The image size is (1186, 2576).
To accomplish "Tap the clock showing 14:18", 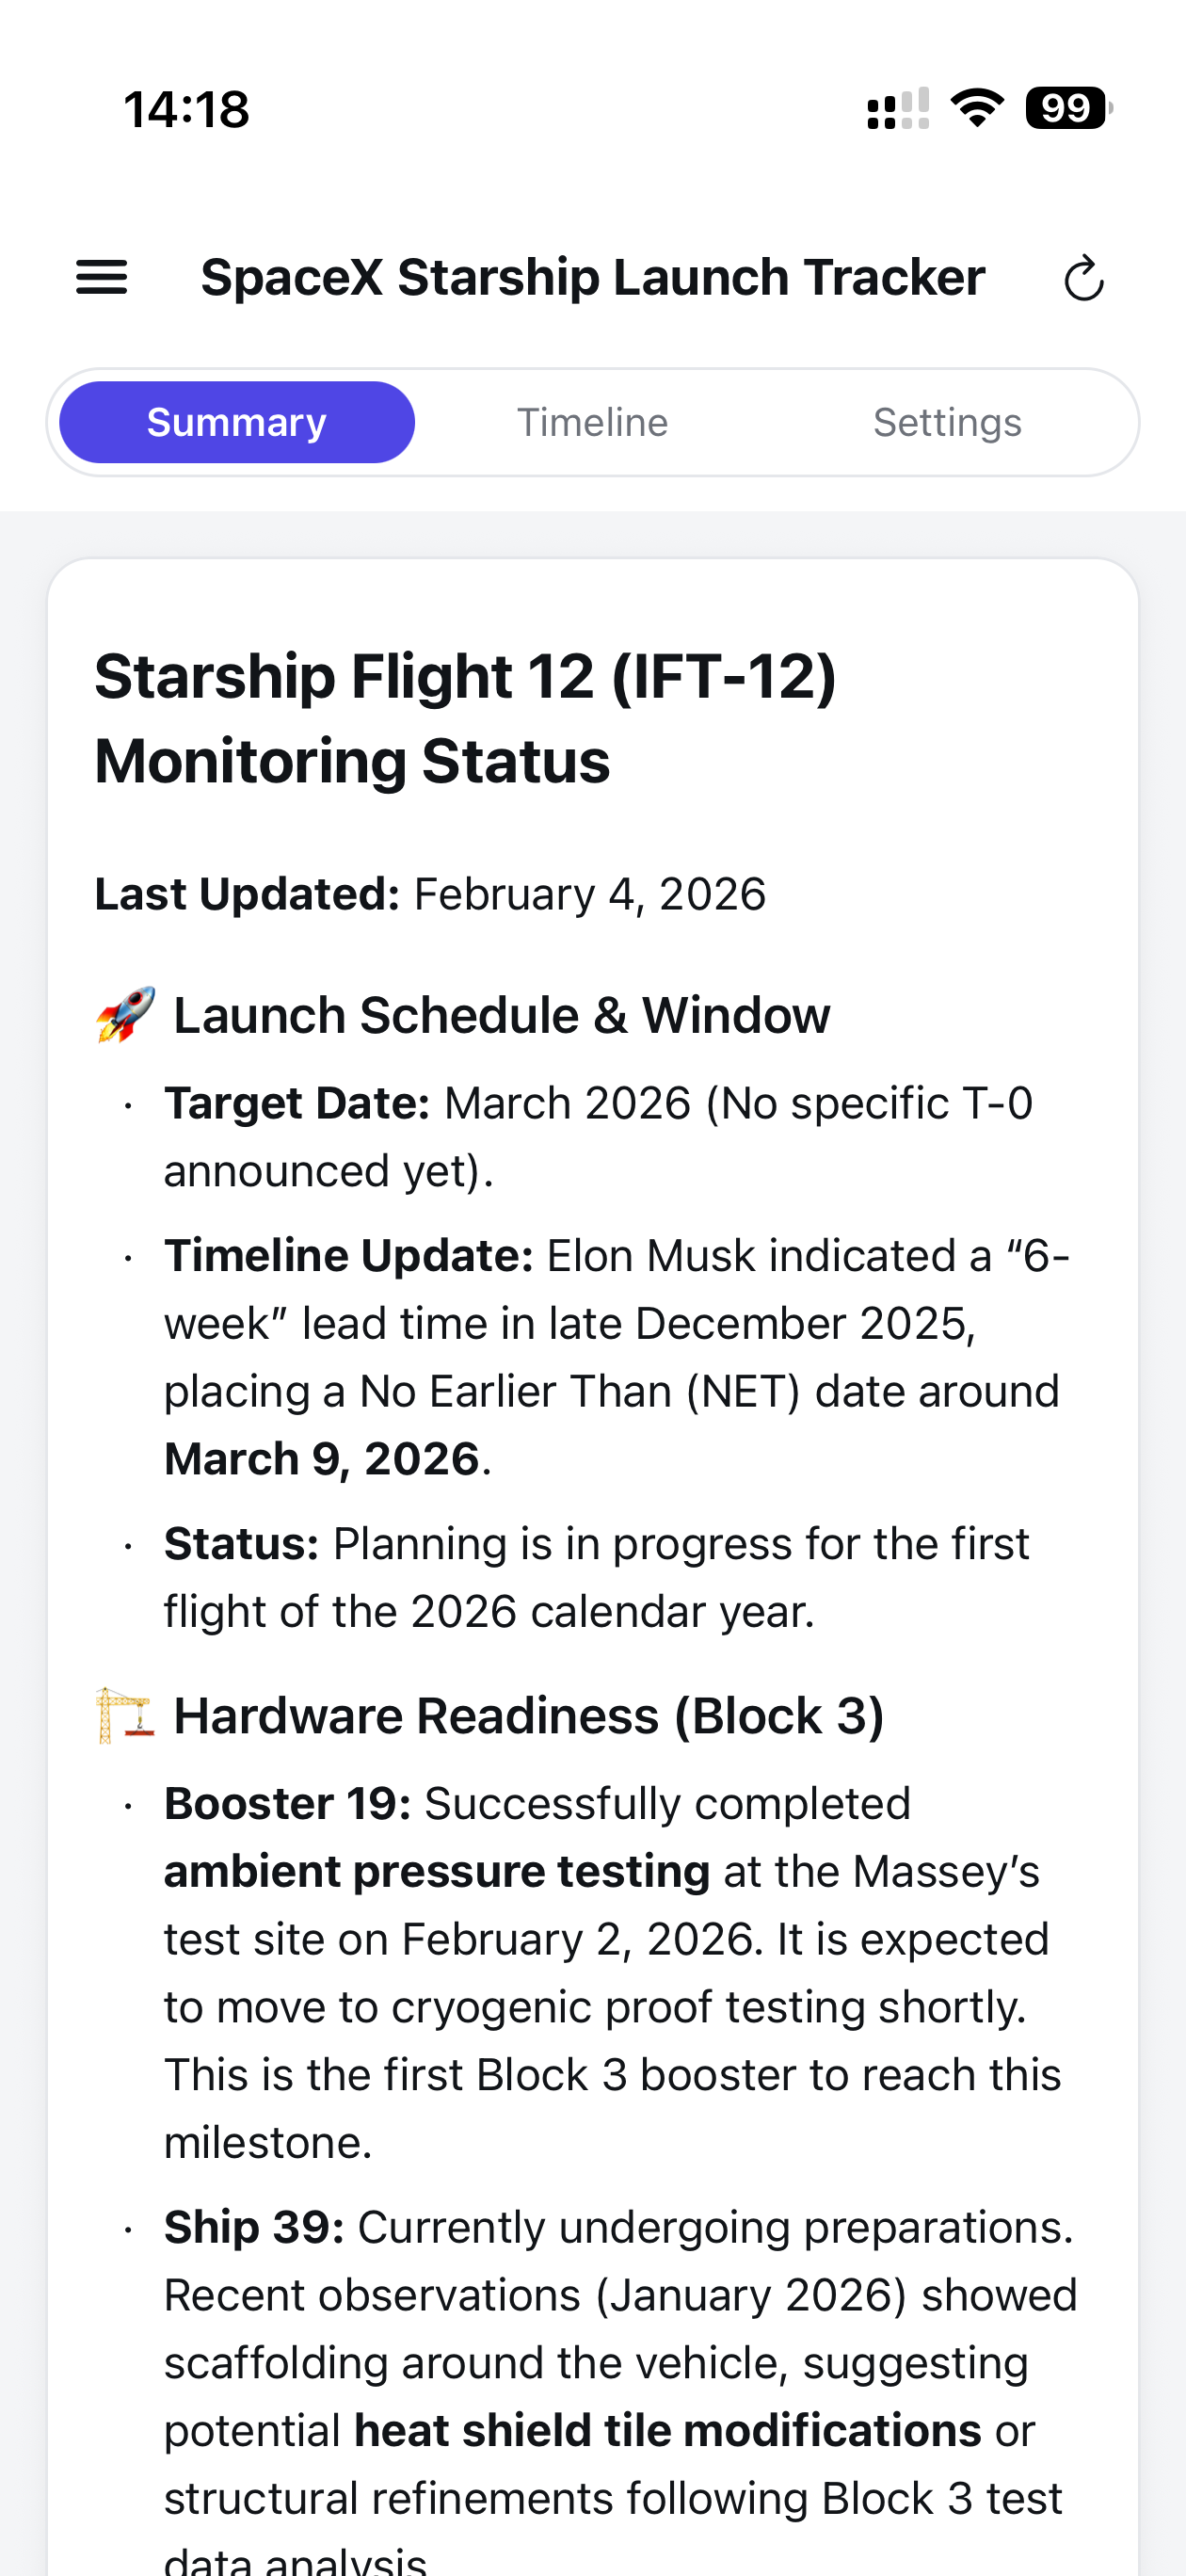I will pyautogui.click(x=186, y=110).
